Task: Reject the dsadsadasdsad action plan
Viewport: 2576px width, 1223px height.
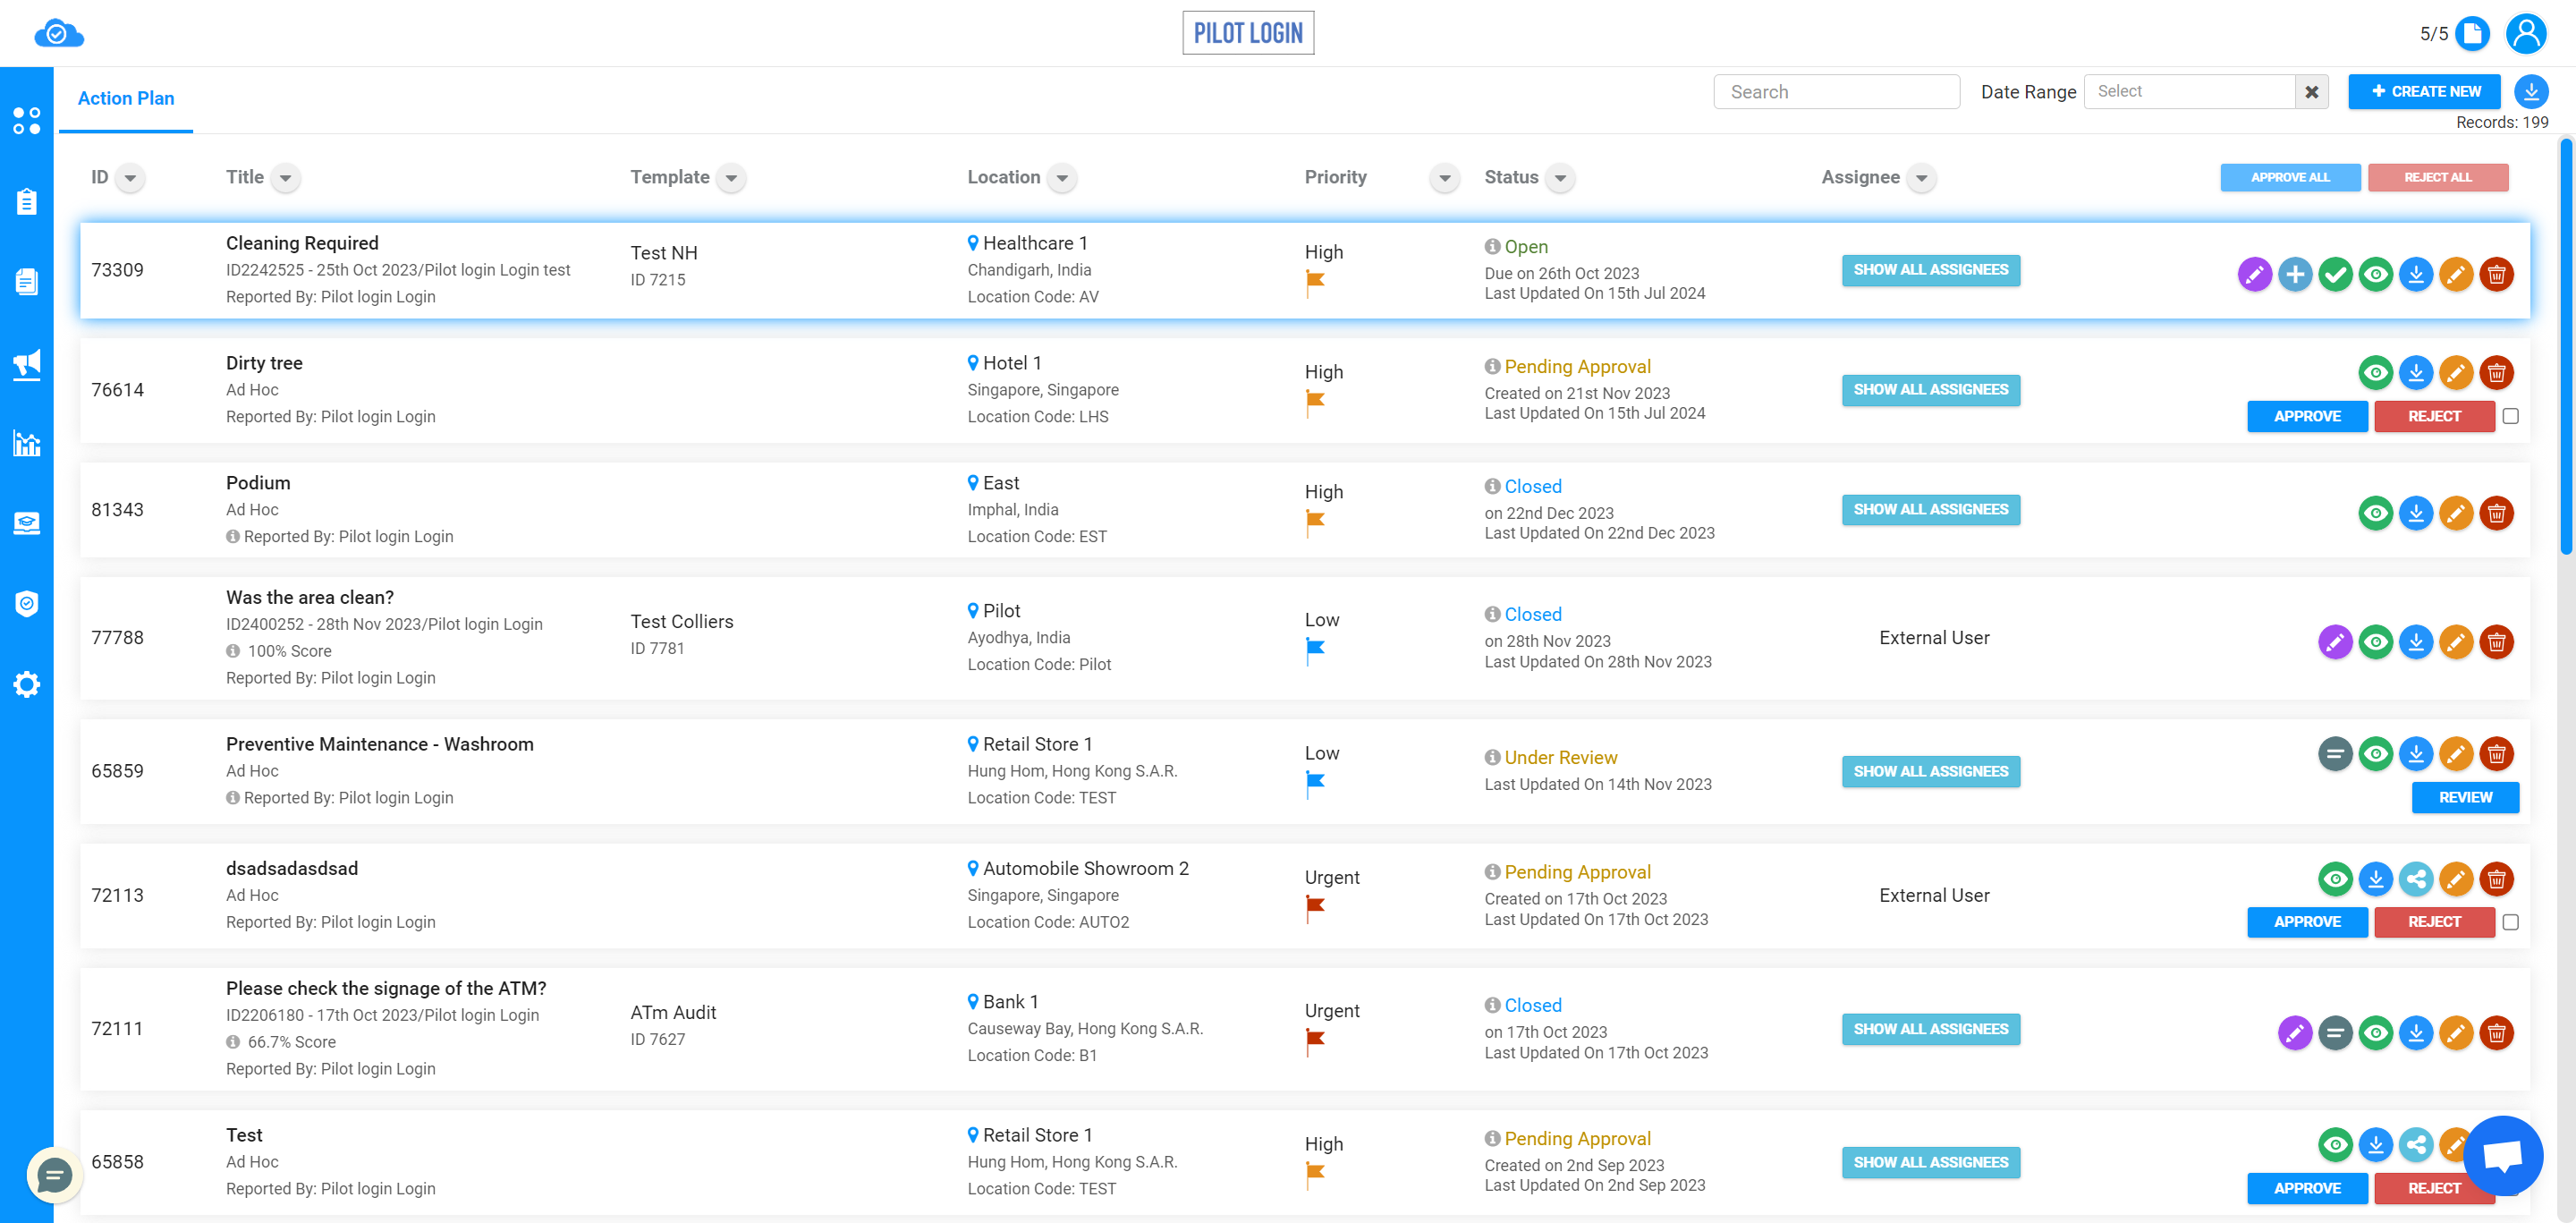Action: coord(2434,922)
